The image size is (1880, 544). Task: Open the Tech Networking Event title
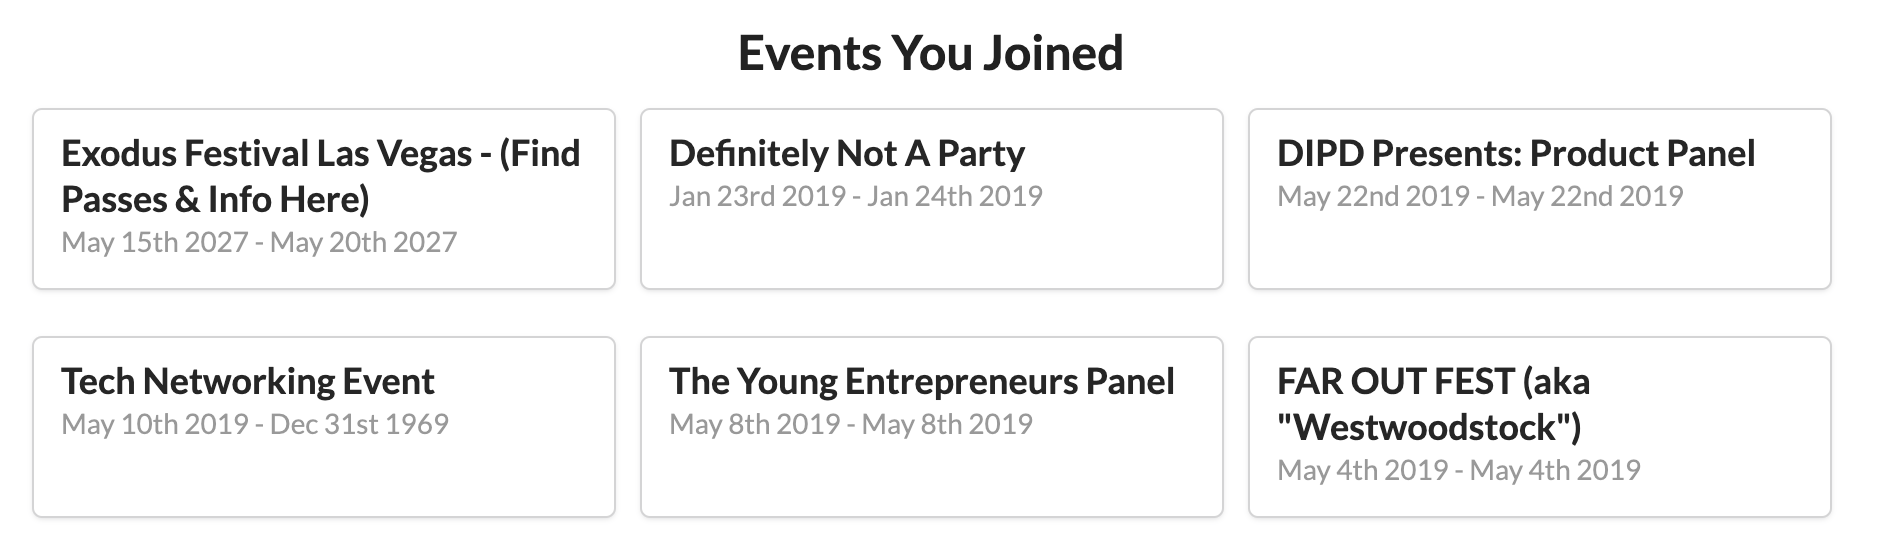[247, 382]
